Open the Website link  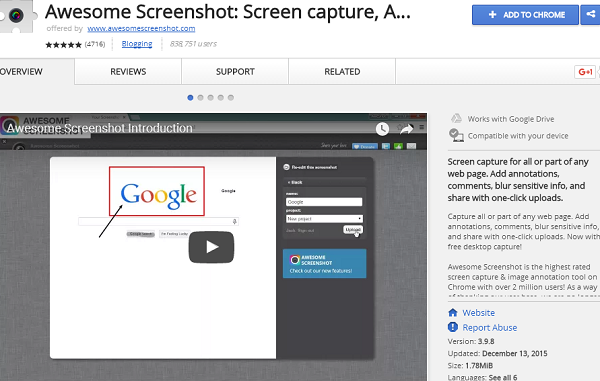(478, 313)
